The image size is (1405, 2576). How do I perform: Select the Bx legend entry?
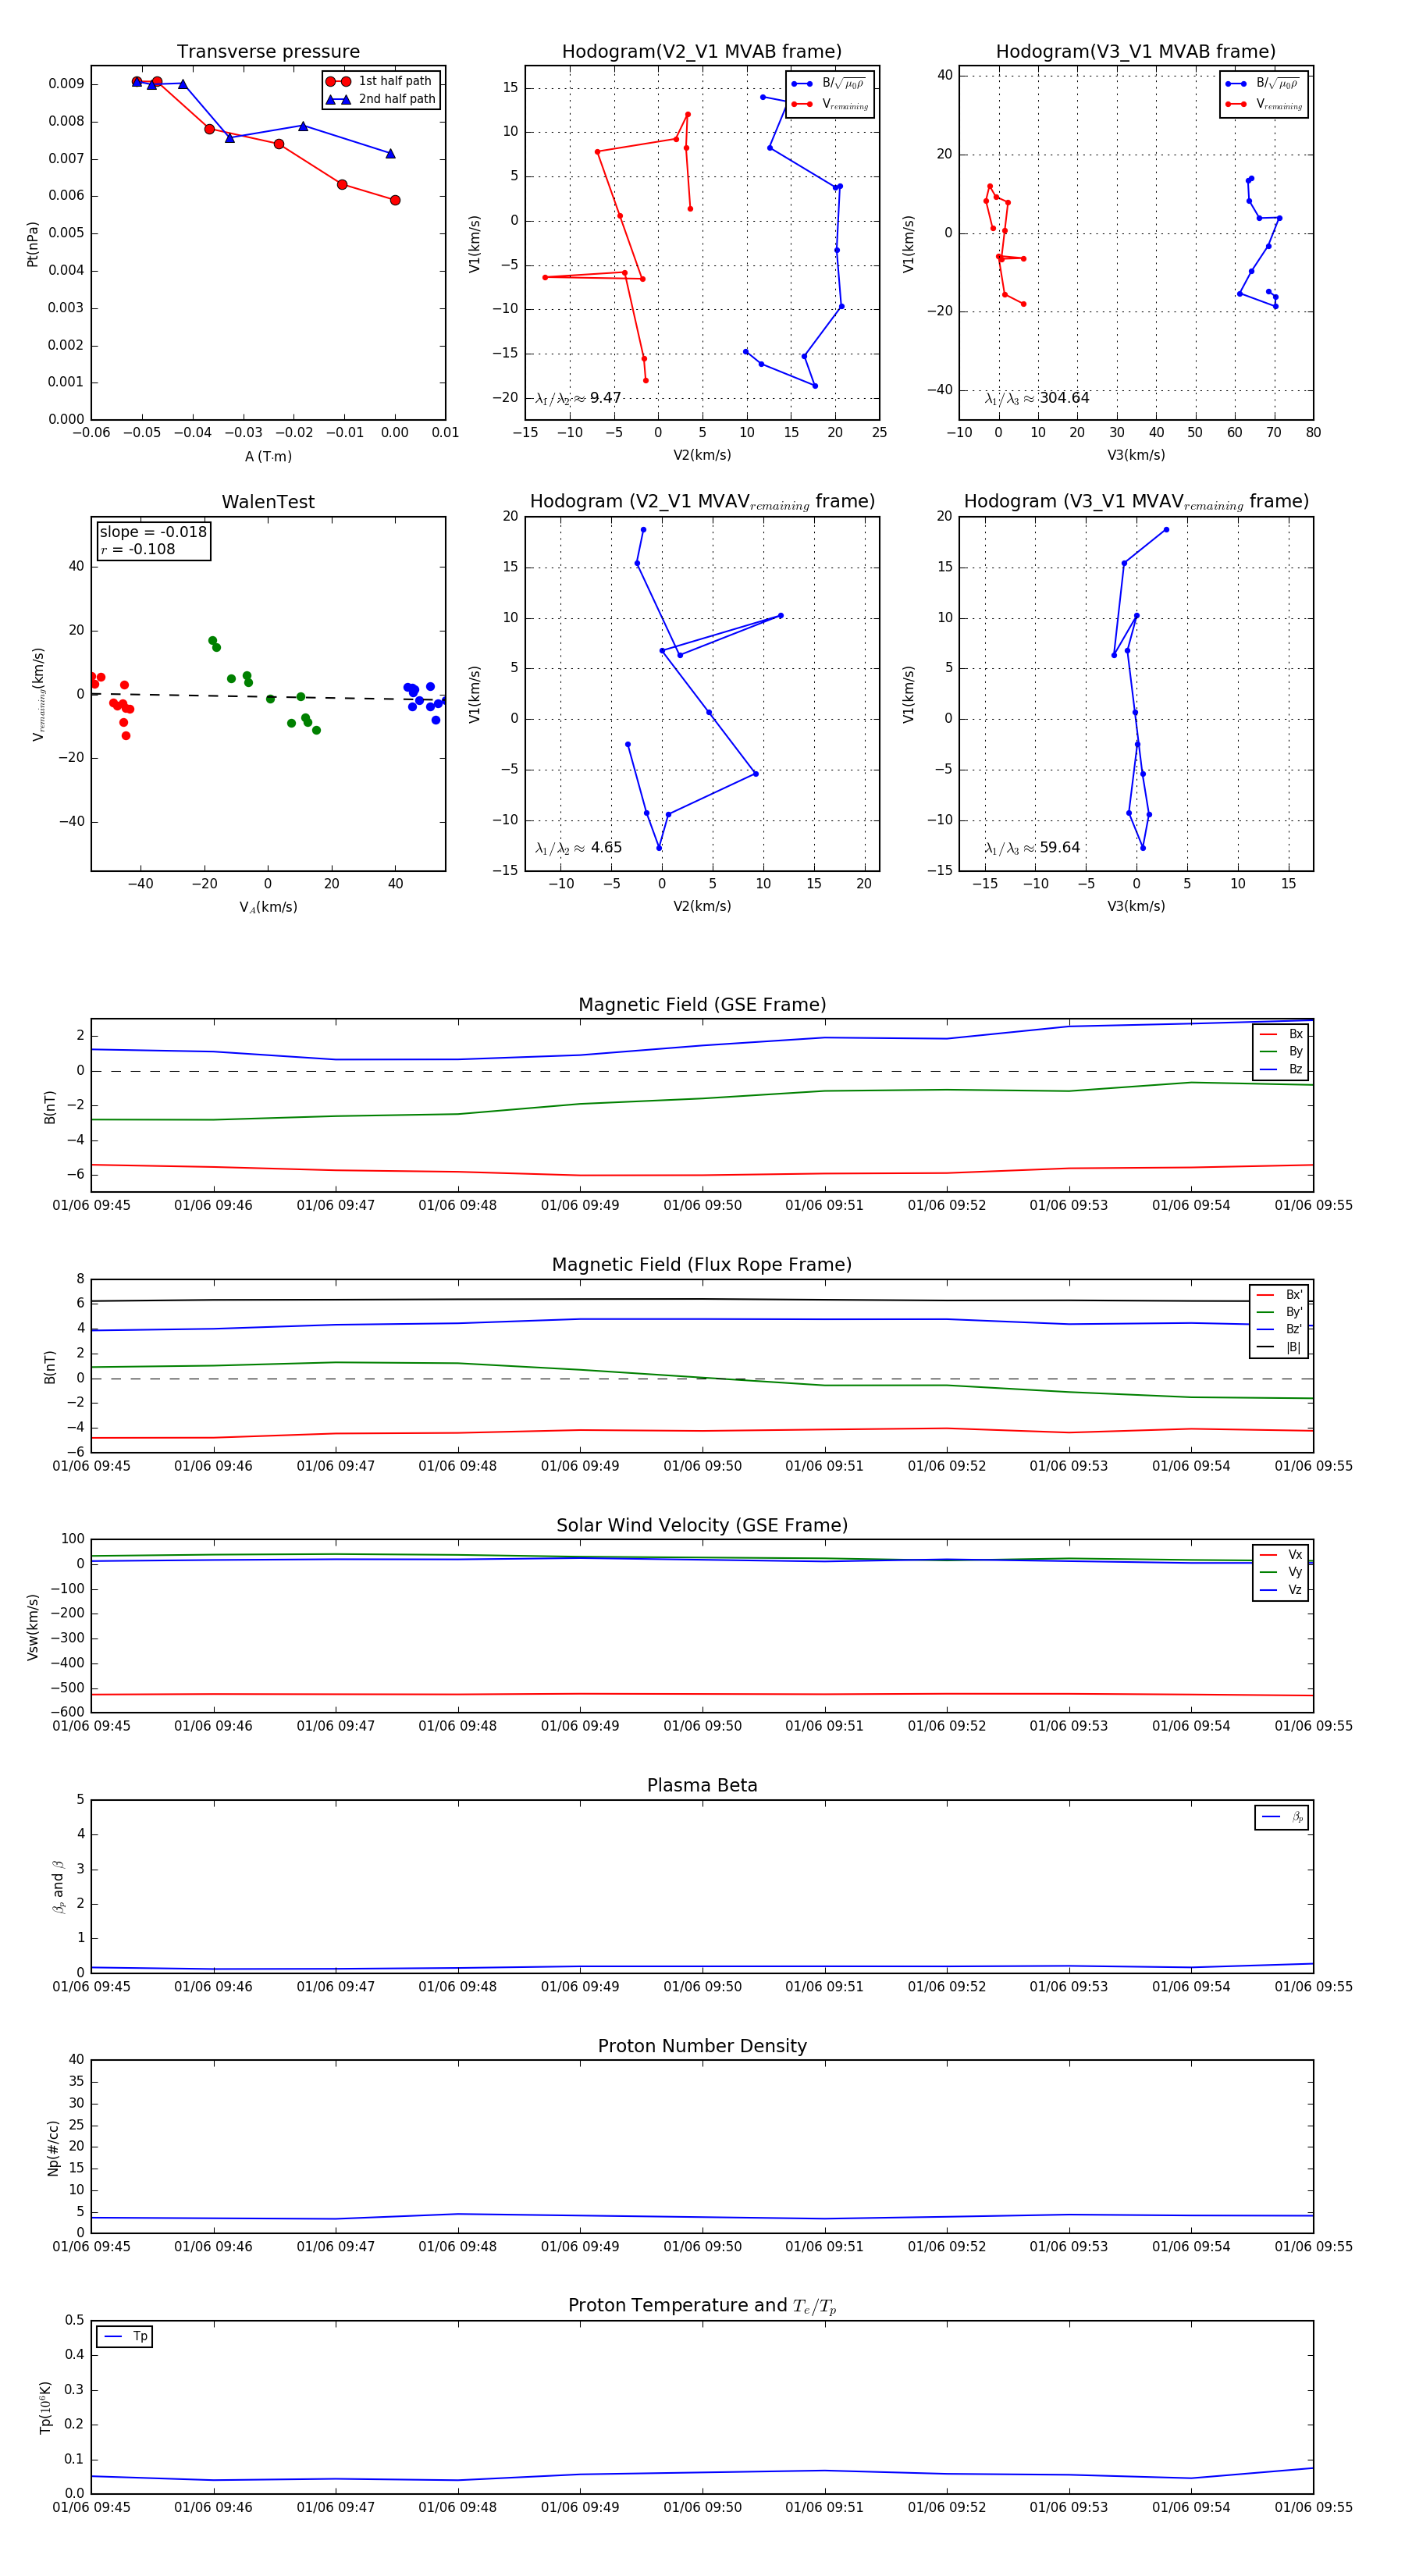point(1281,1034)
